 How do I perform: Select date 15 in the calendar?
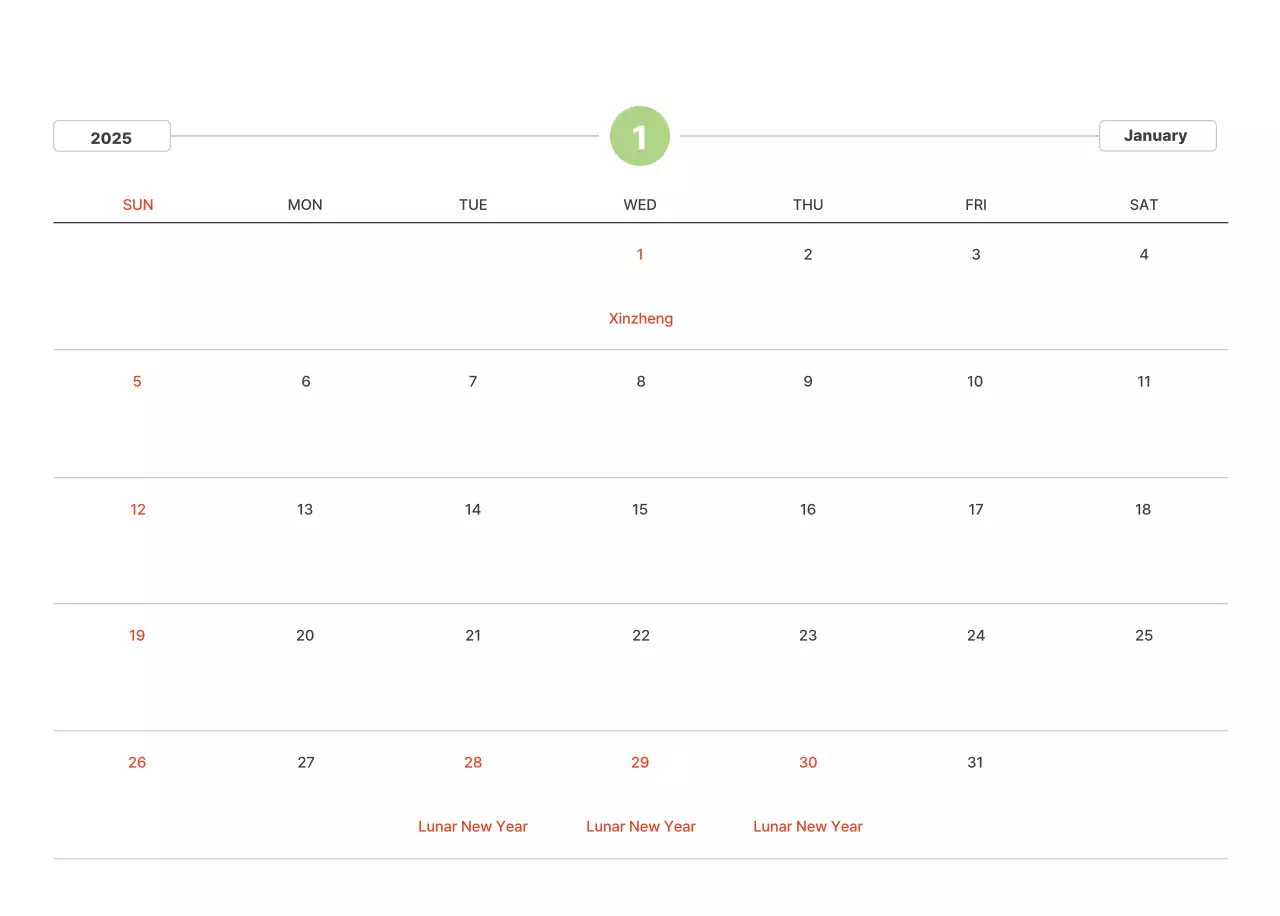pyautogui.click(x=640, y=510)
